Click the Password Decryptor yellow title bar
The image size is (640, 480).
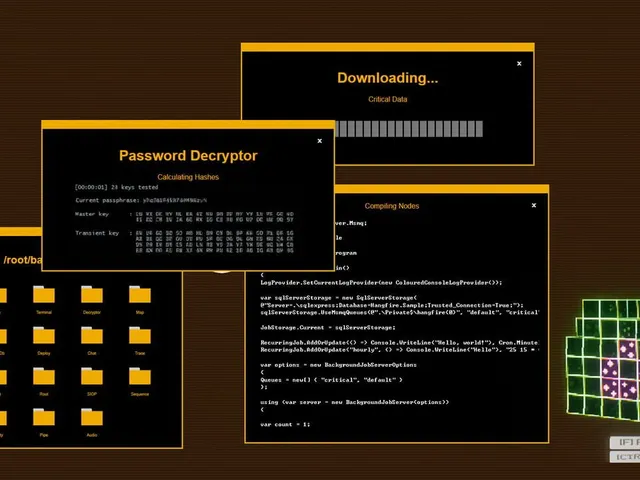[188, 124]
